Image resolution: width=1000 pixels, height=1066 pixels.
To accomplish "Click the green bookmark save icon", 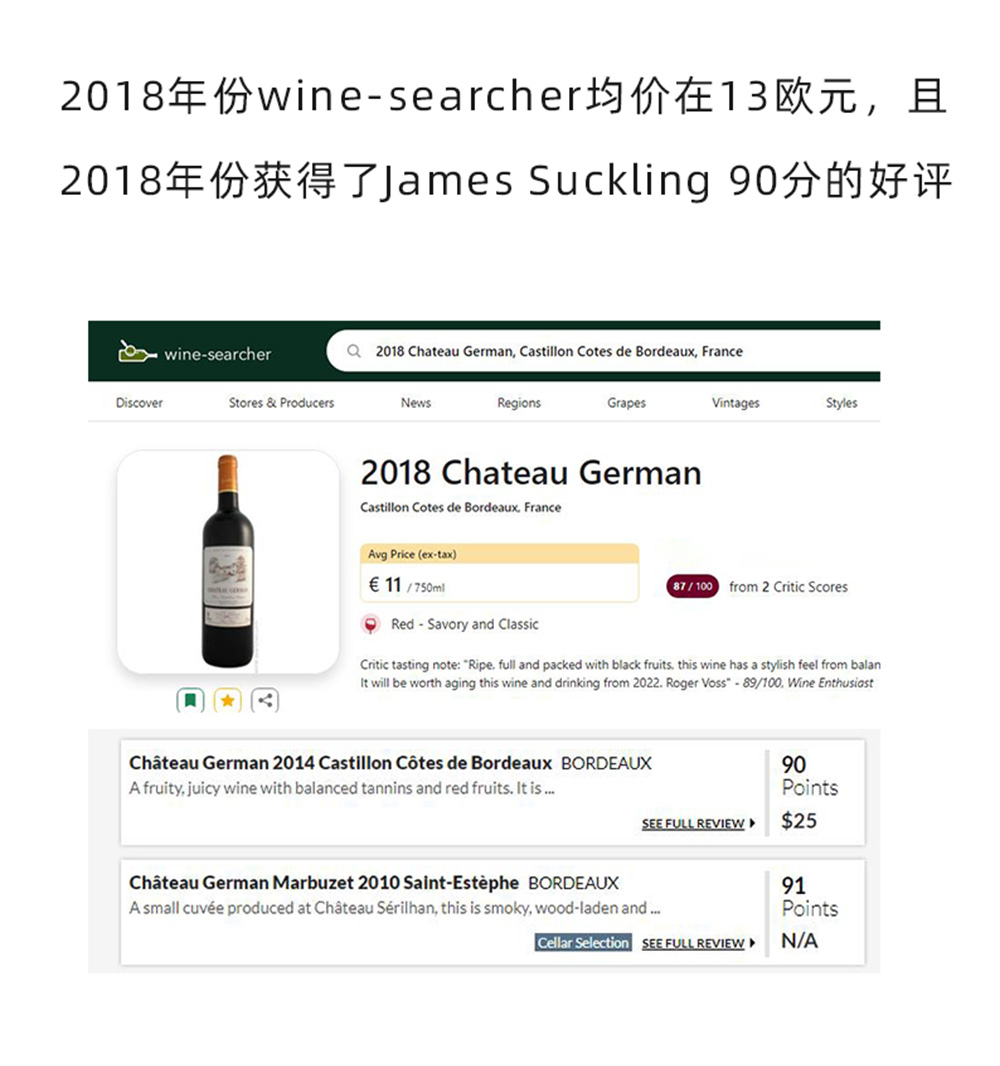I will (x=190, y=700).
